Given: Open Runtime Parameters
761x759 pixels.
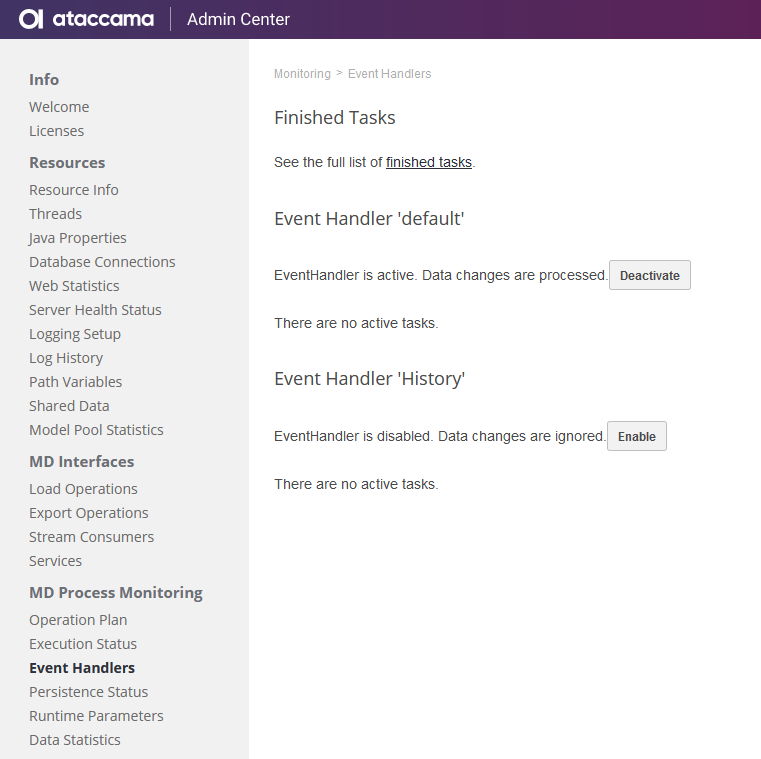Looking at the screenshot, I should tap(96, 716).
